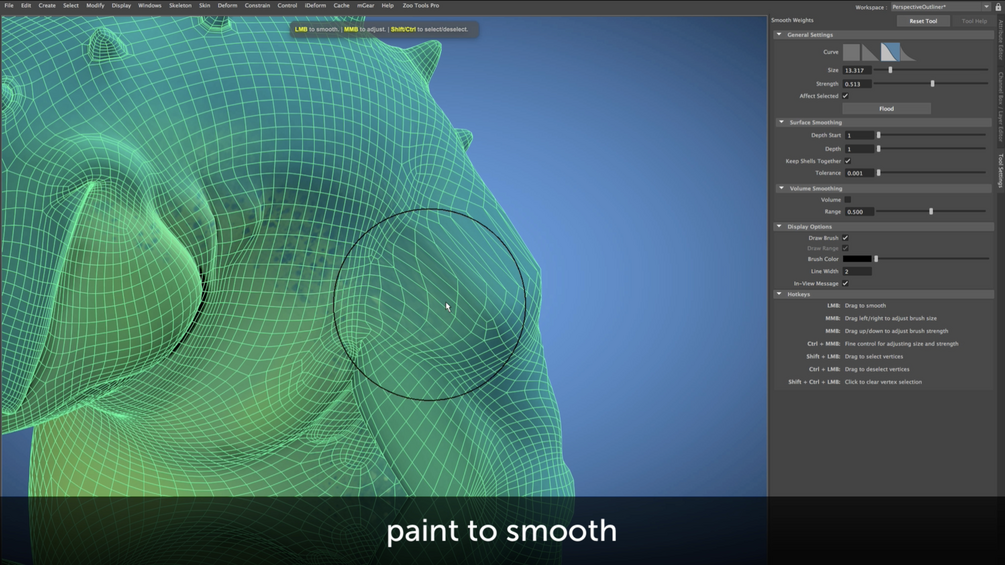Click the Depth Start slider handle
This screenshot has height=565, width=1005.
pos(879,135)
